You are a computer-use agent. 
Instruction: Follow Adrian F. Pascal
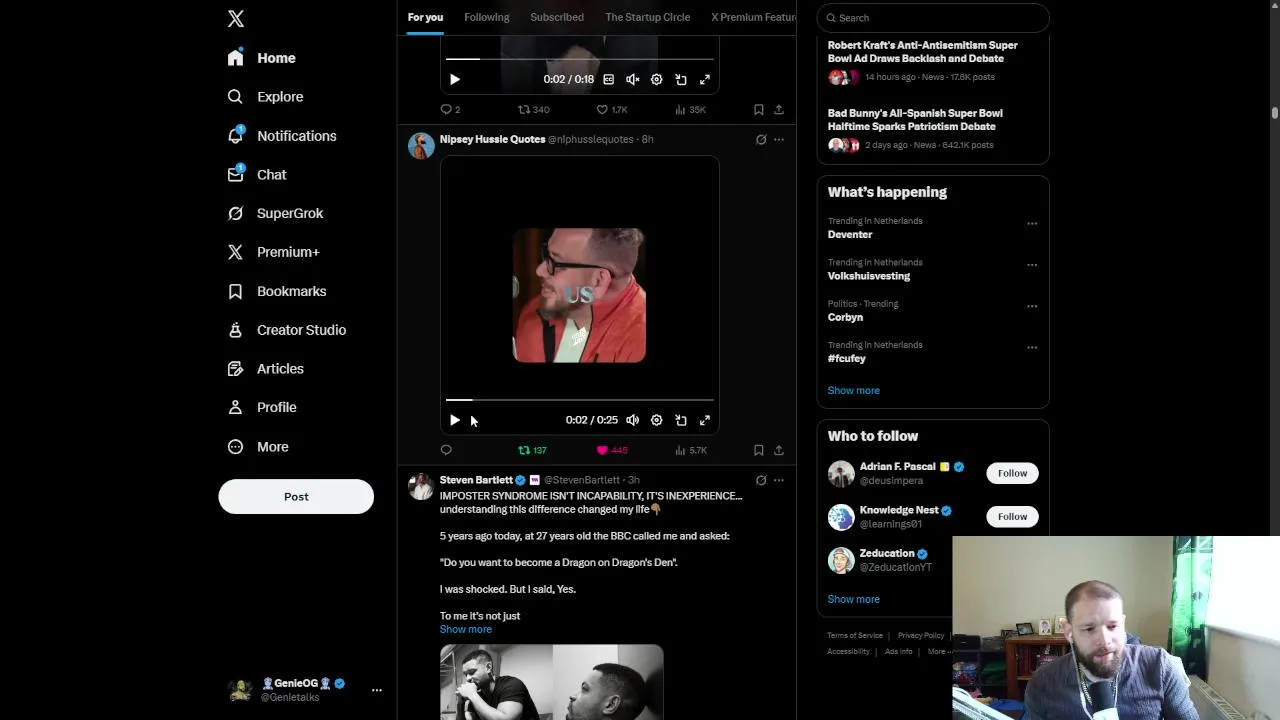pos(1012,473)
